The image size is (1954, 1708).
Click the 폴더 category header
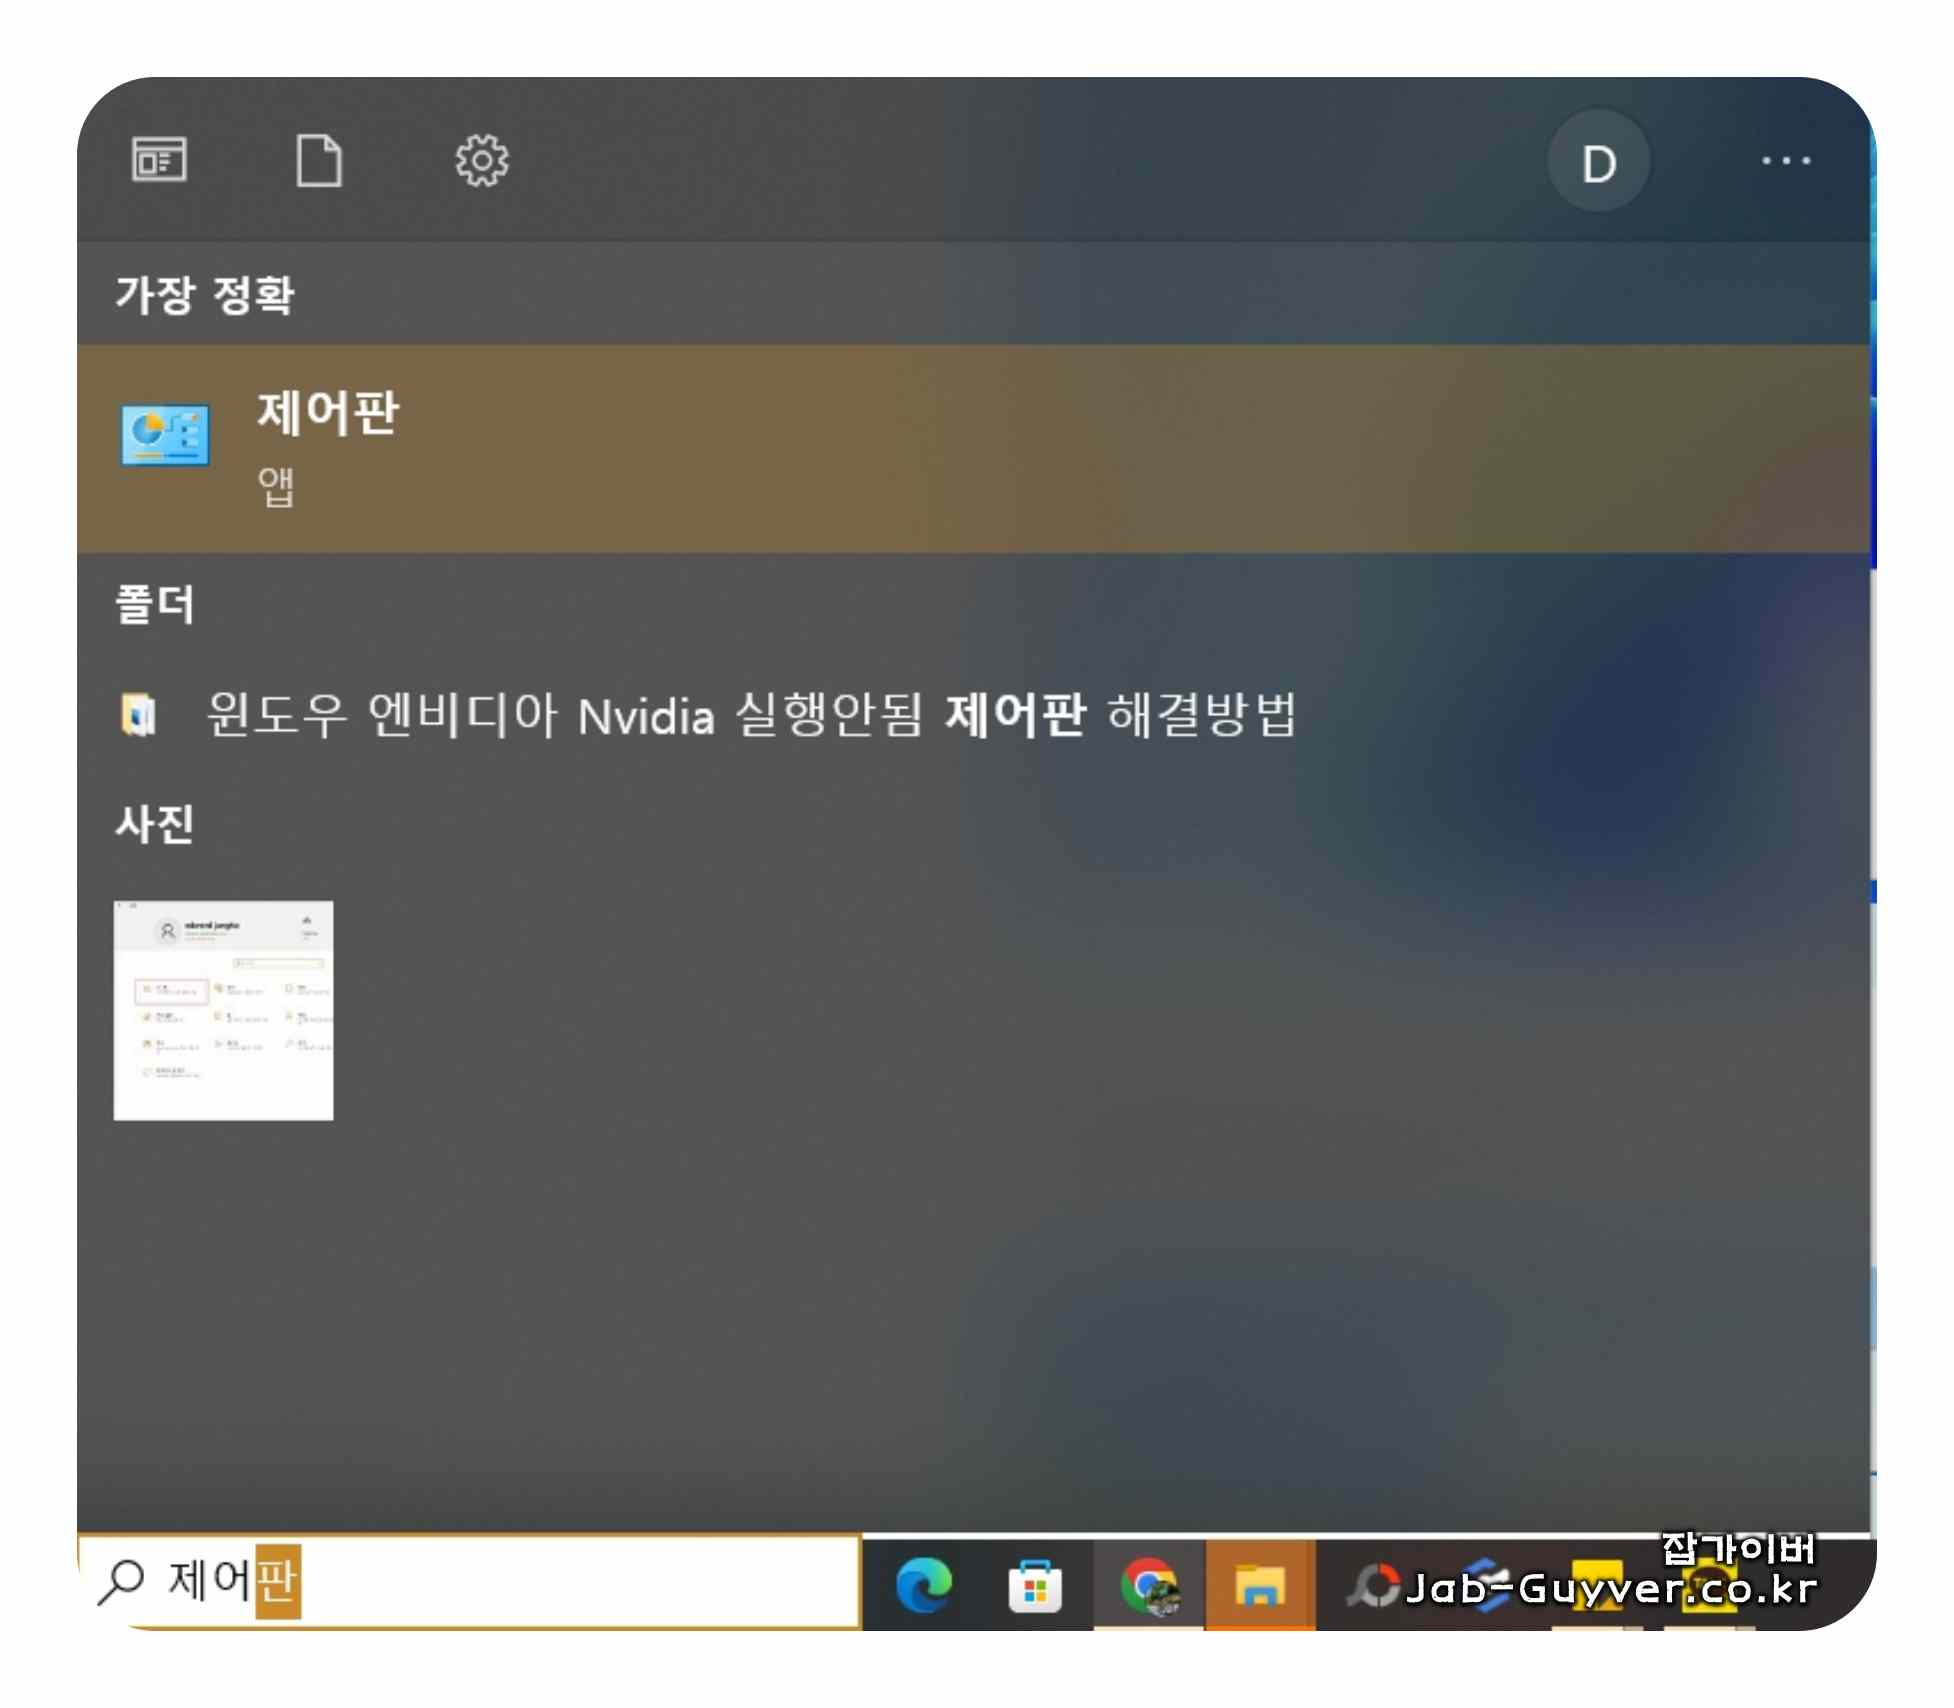coord(155,605)
